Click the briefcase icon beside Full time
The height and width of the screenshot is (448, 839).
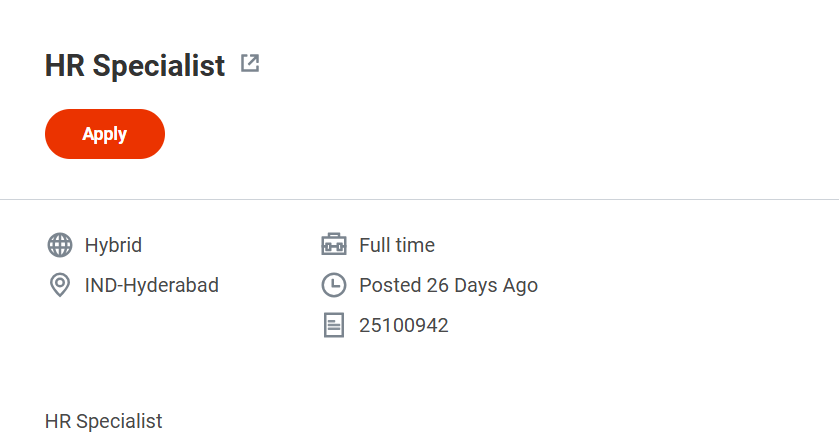(x=333, y=245)
